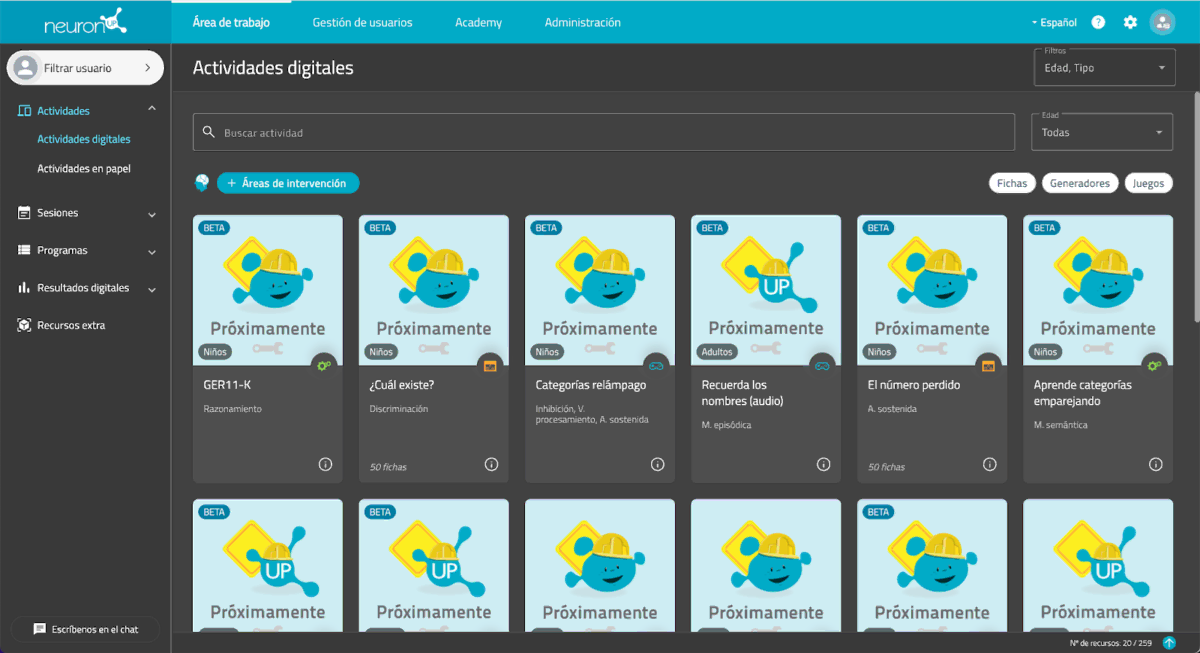1200x653 pixels.
Task: Click the green generator gear on GER11-K card
Action: [x=322, y=366]
